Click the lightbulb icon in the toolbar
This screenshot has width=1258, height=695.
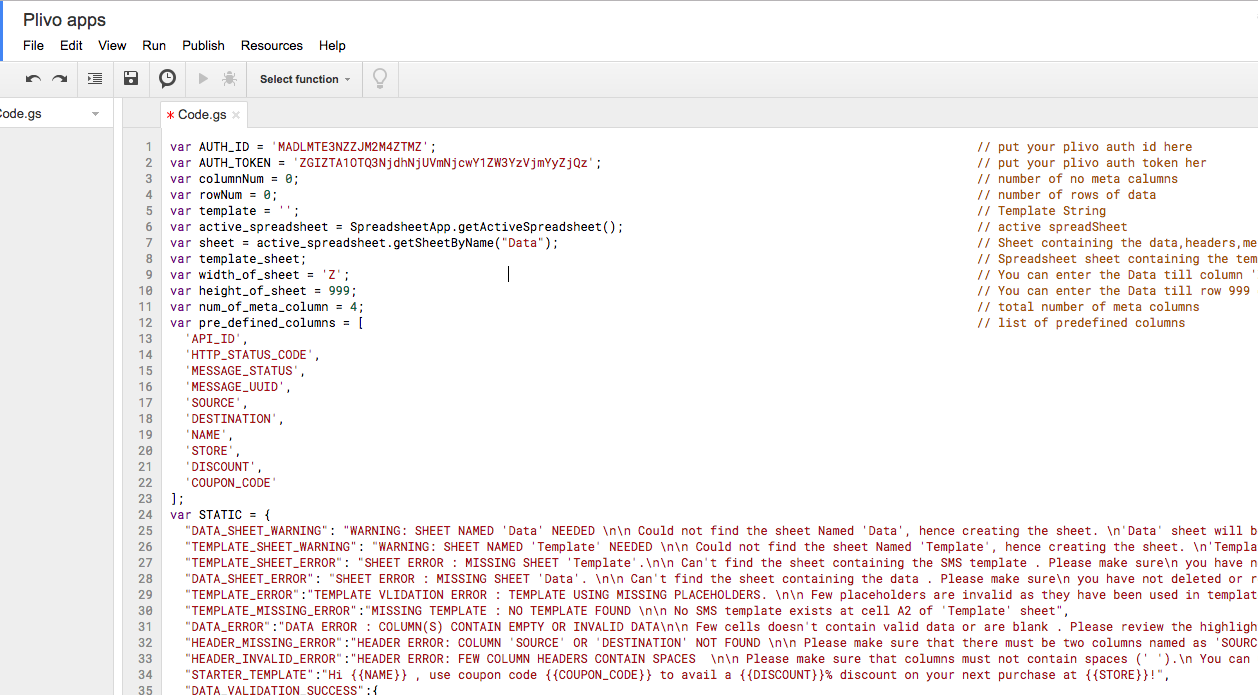pos(380,78)
